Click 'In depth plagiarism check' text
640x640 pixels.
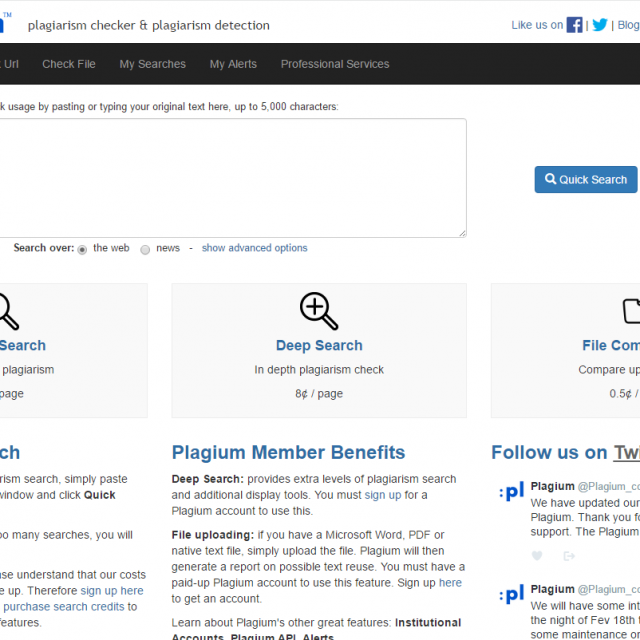pyautogui.click(x=319, y=369)
